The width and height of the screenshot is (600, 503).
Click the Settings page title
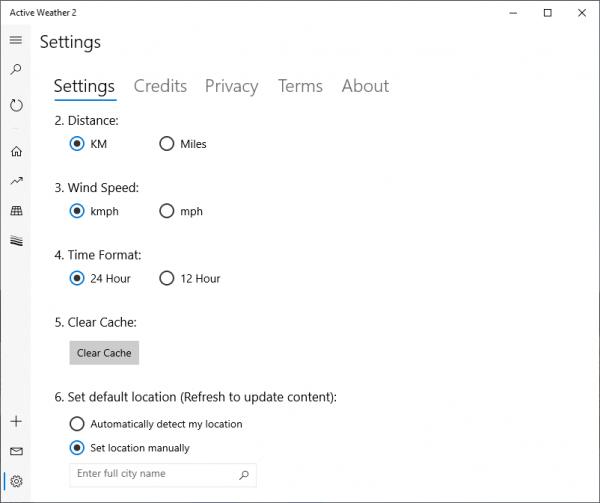coord(70,42)
